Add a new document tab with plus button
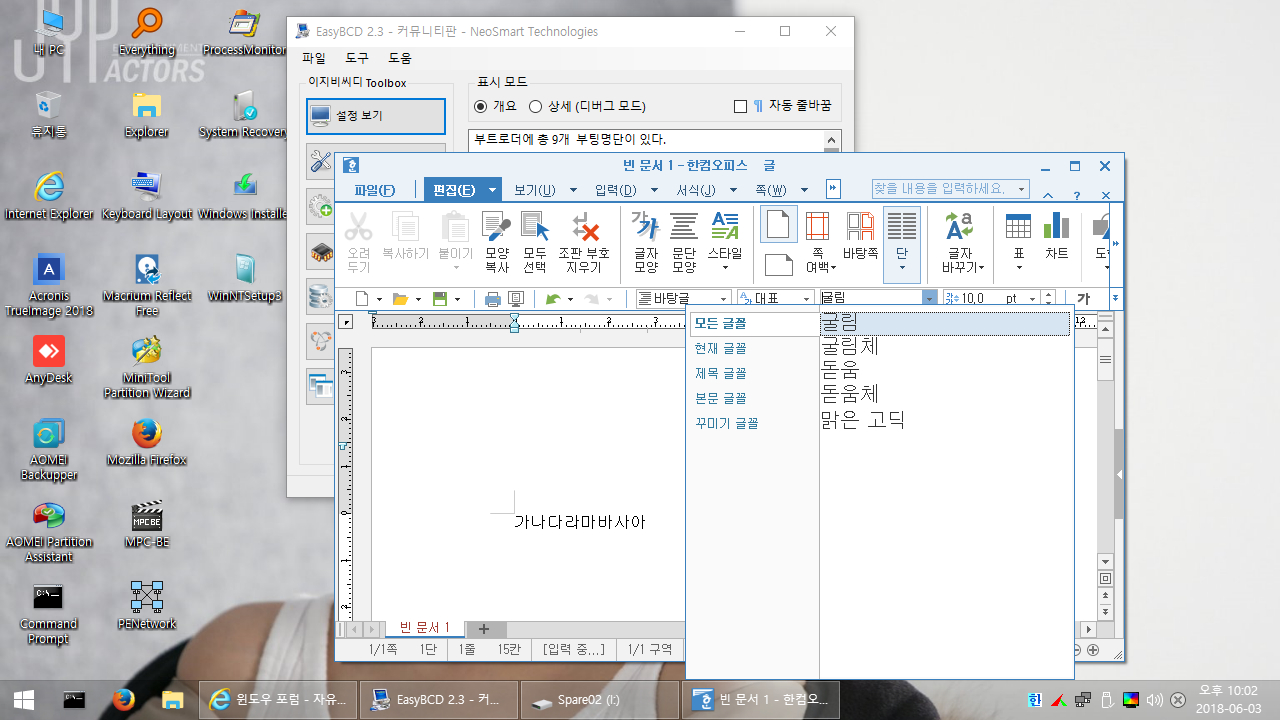This screenshot has width=1280, height=720. (x=485, y=629)
